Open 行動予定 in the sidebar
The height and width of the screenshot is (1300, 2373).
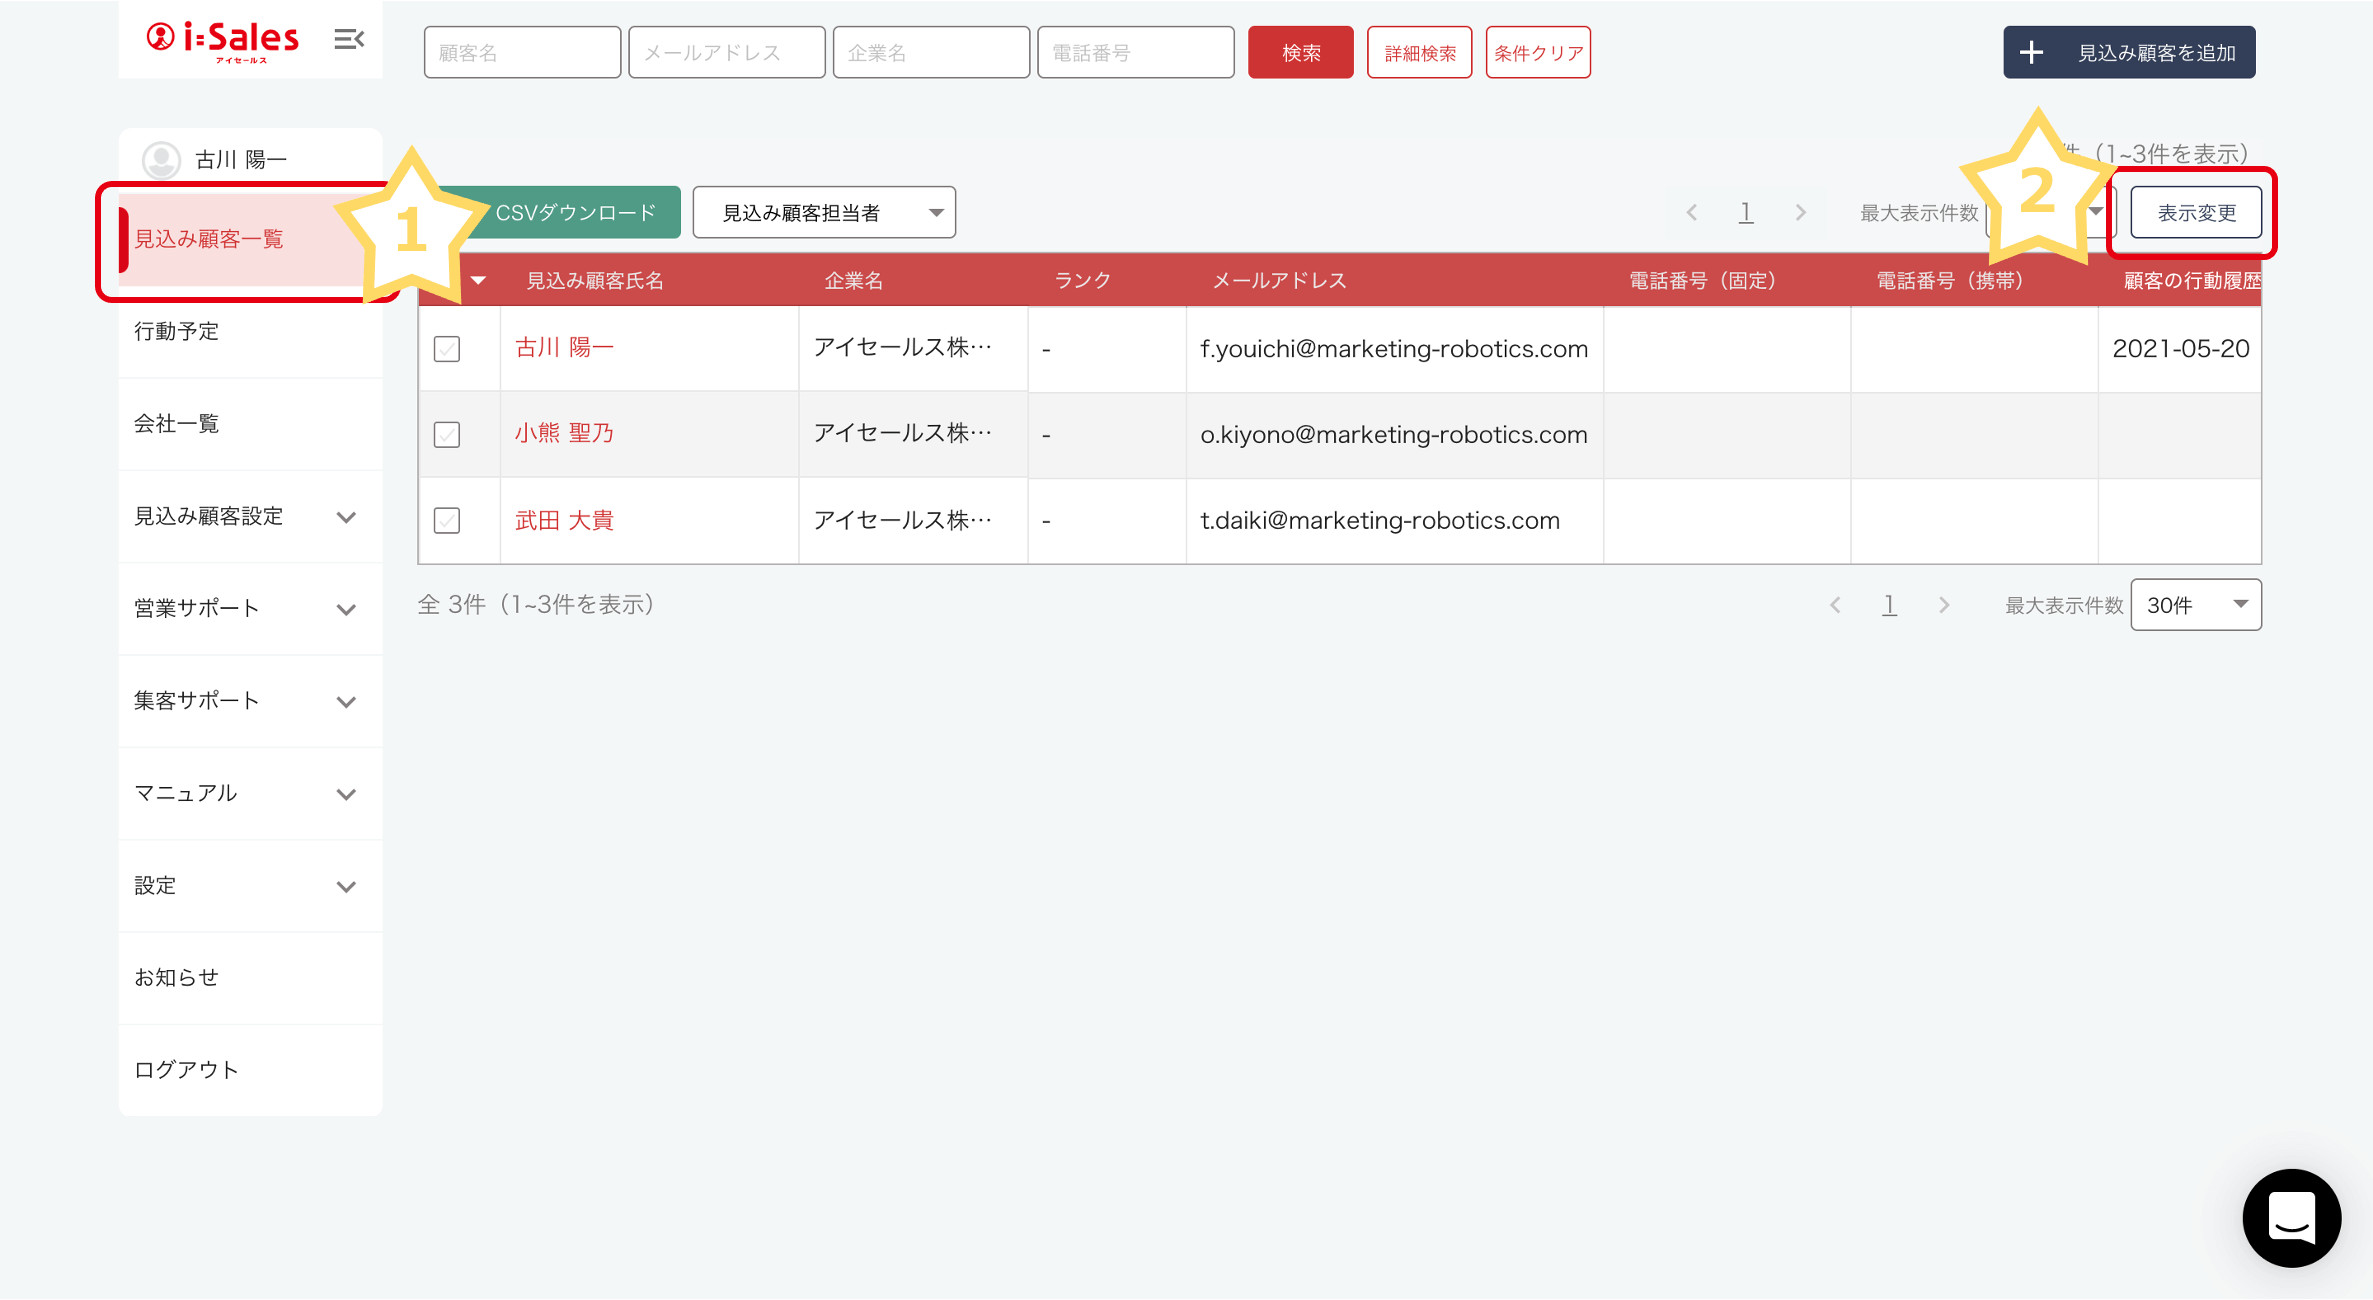(177, 331)
